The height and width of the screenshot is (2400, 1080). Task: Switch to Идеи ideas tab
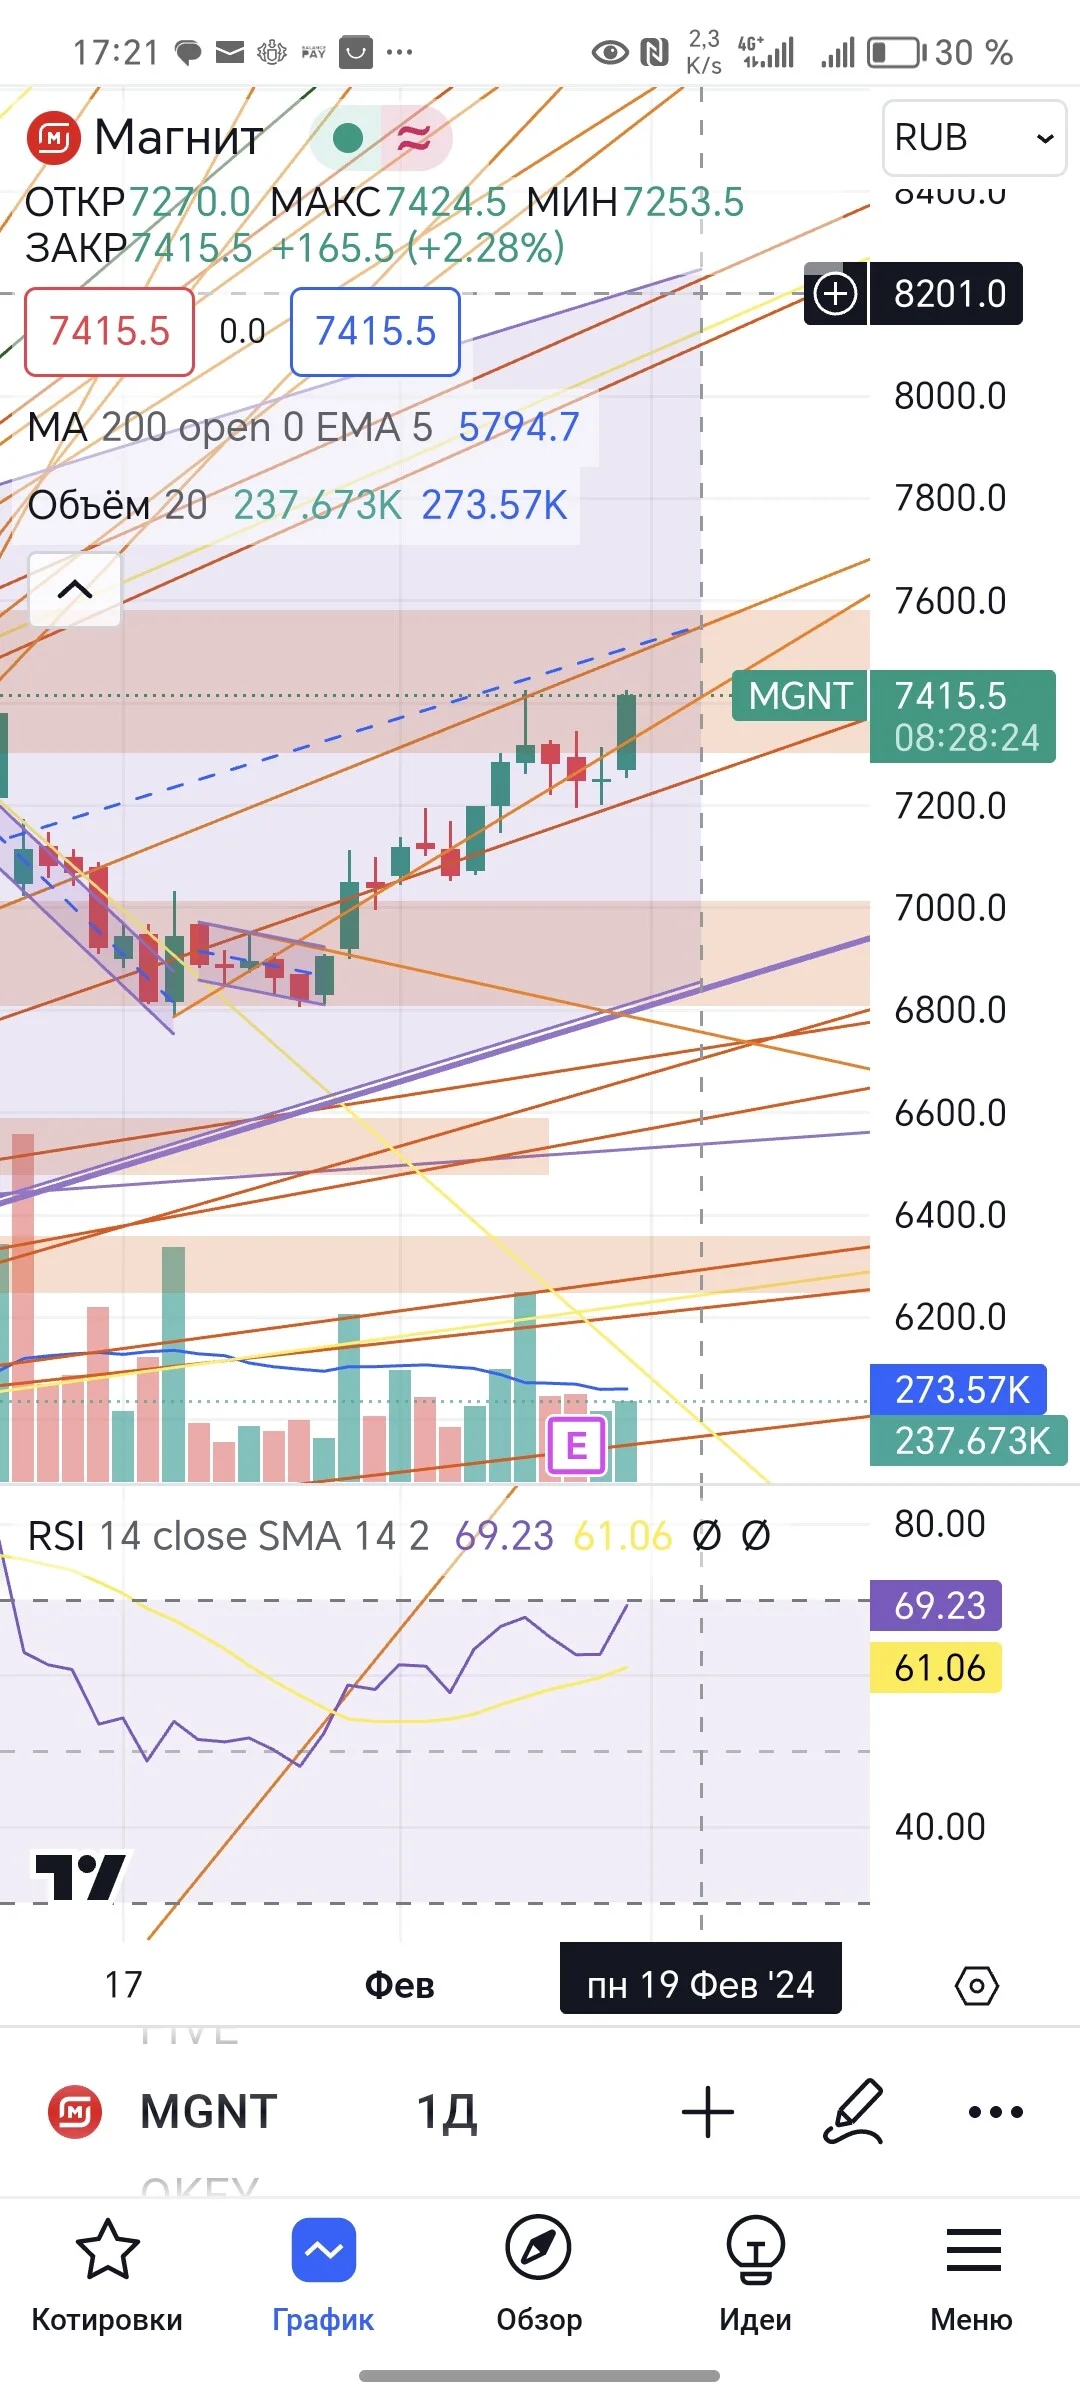coord(755,2276)
